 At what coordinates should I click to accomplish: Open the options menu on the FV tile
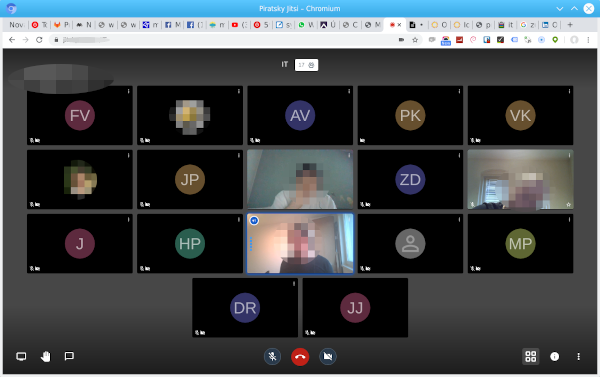(x=129, y=91)
